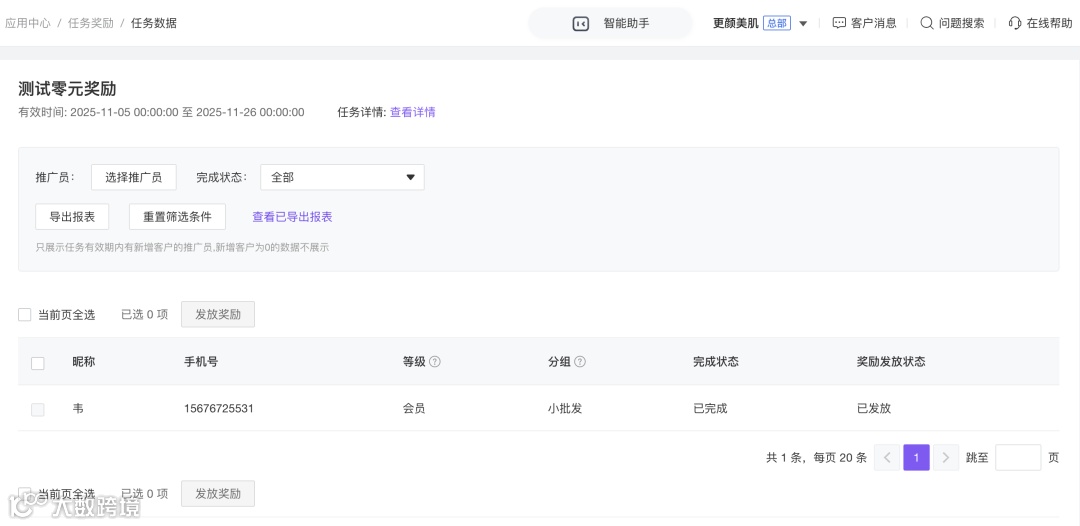Image resolution: width=1080 pixels, height=526 pixels.
Task: Go to next page arrow
Action: [x=946, y=458]
